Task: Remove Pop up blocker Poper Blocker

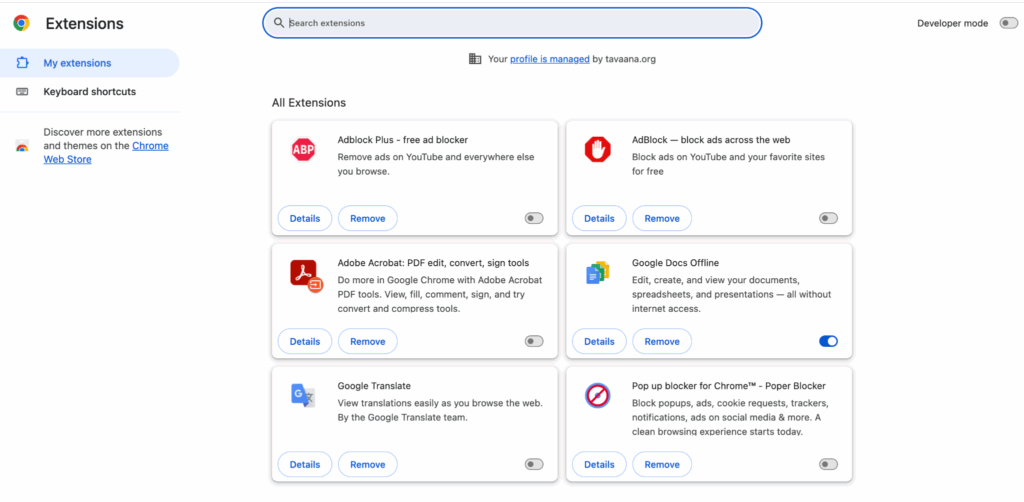Action: pos(662,464)
